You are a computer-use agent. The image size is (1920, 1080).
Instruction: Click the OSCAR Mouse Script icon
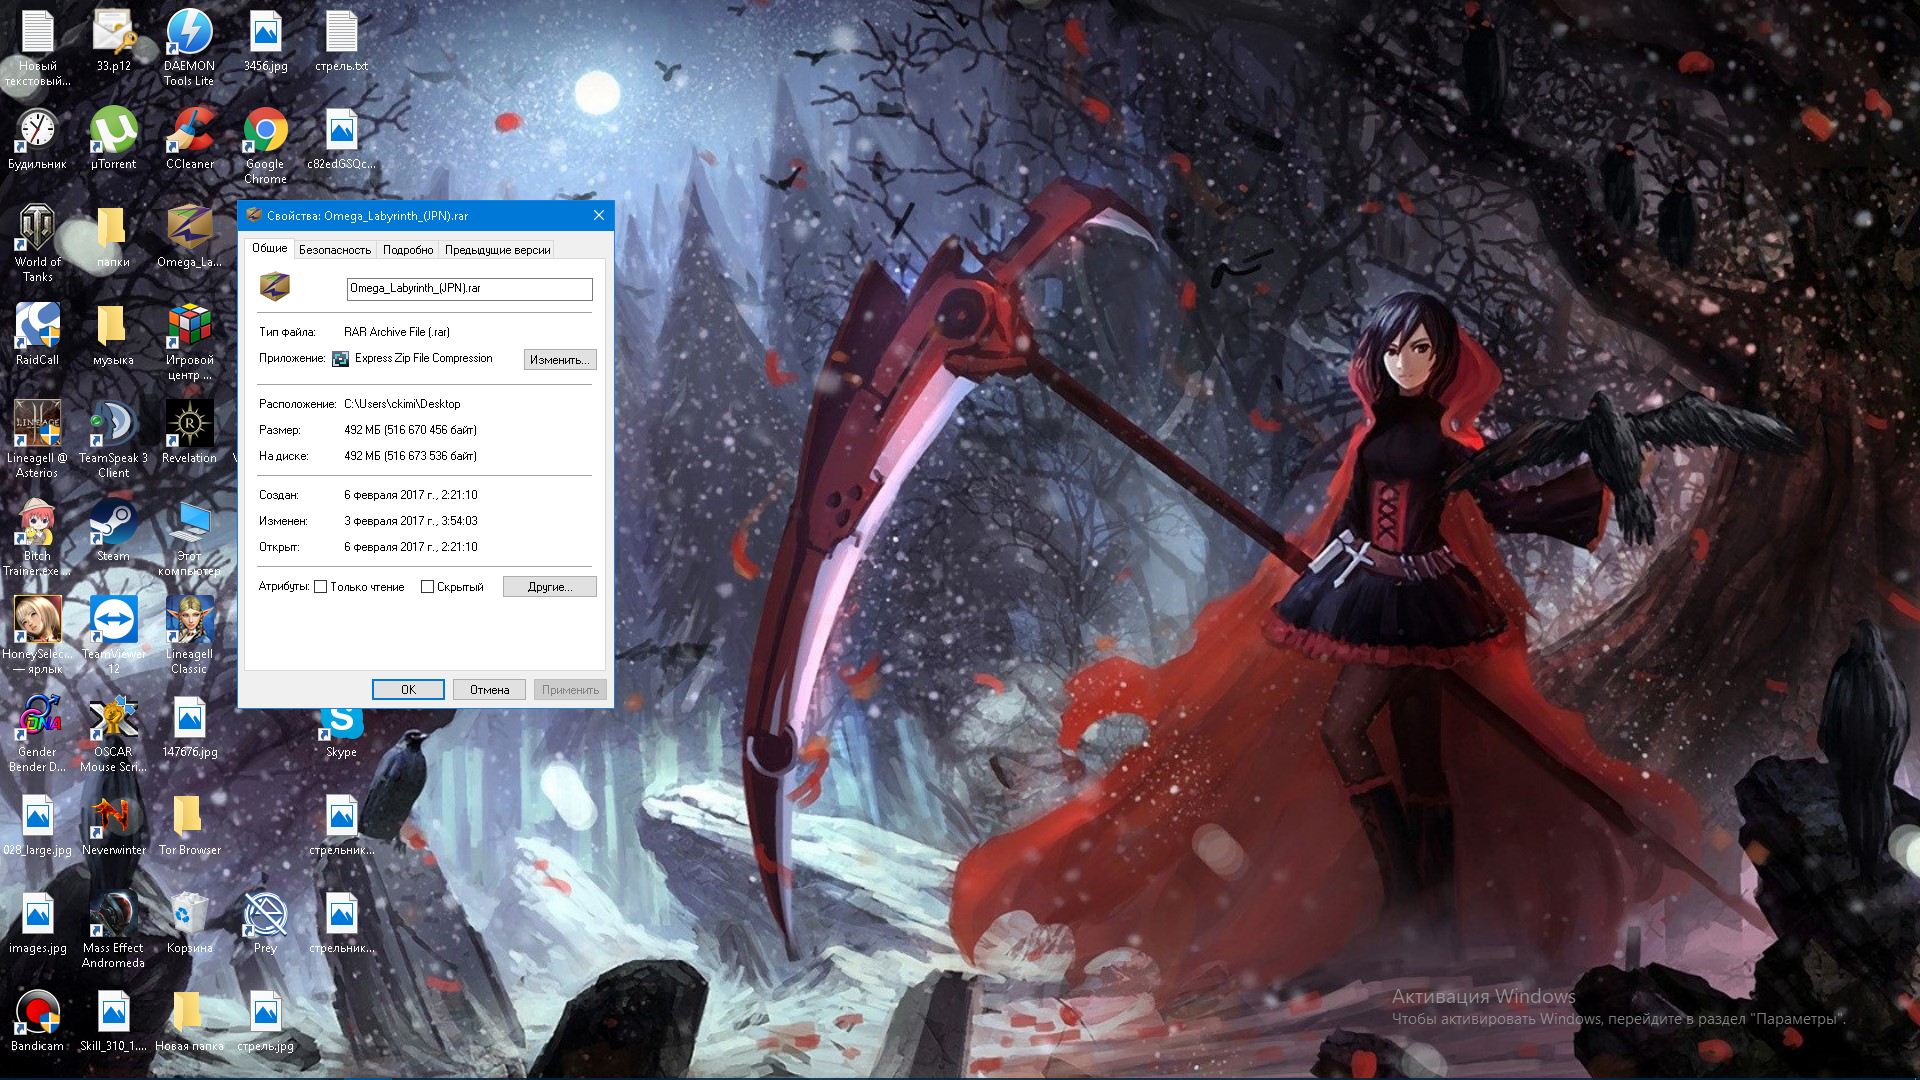point(113,733)
